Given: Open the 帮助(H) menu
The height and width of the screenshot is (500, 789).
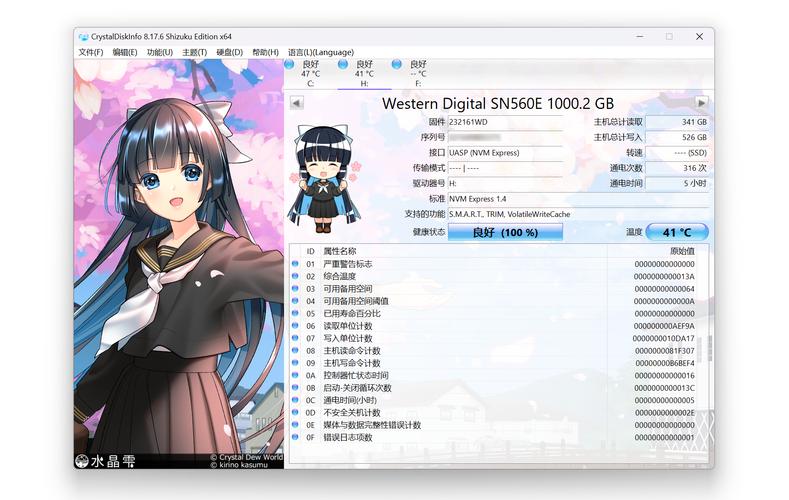Looking at the screenshot, I should (x=265, y=52).
